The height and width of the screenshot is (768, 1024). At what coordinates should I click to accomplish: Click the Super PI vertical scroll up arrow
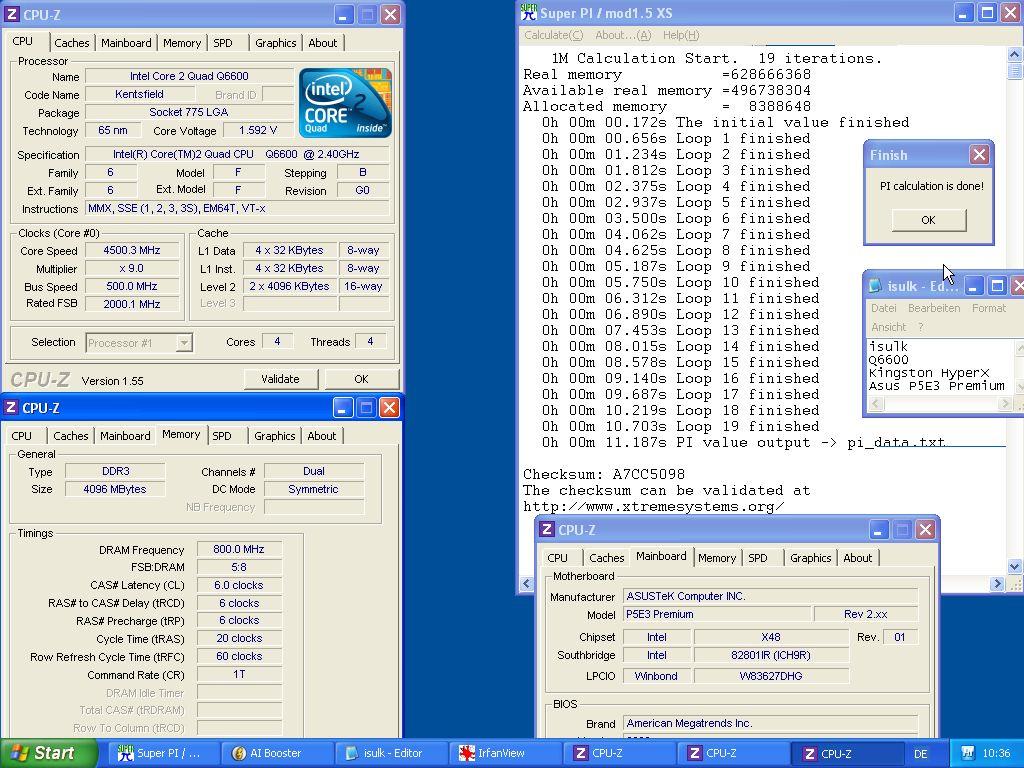click(1016, 54)
